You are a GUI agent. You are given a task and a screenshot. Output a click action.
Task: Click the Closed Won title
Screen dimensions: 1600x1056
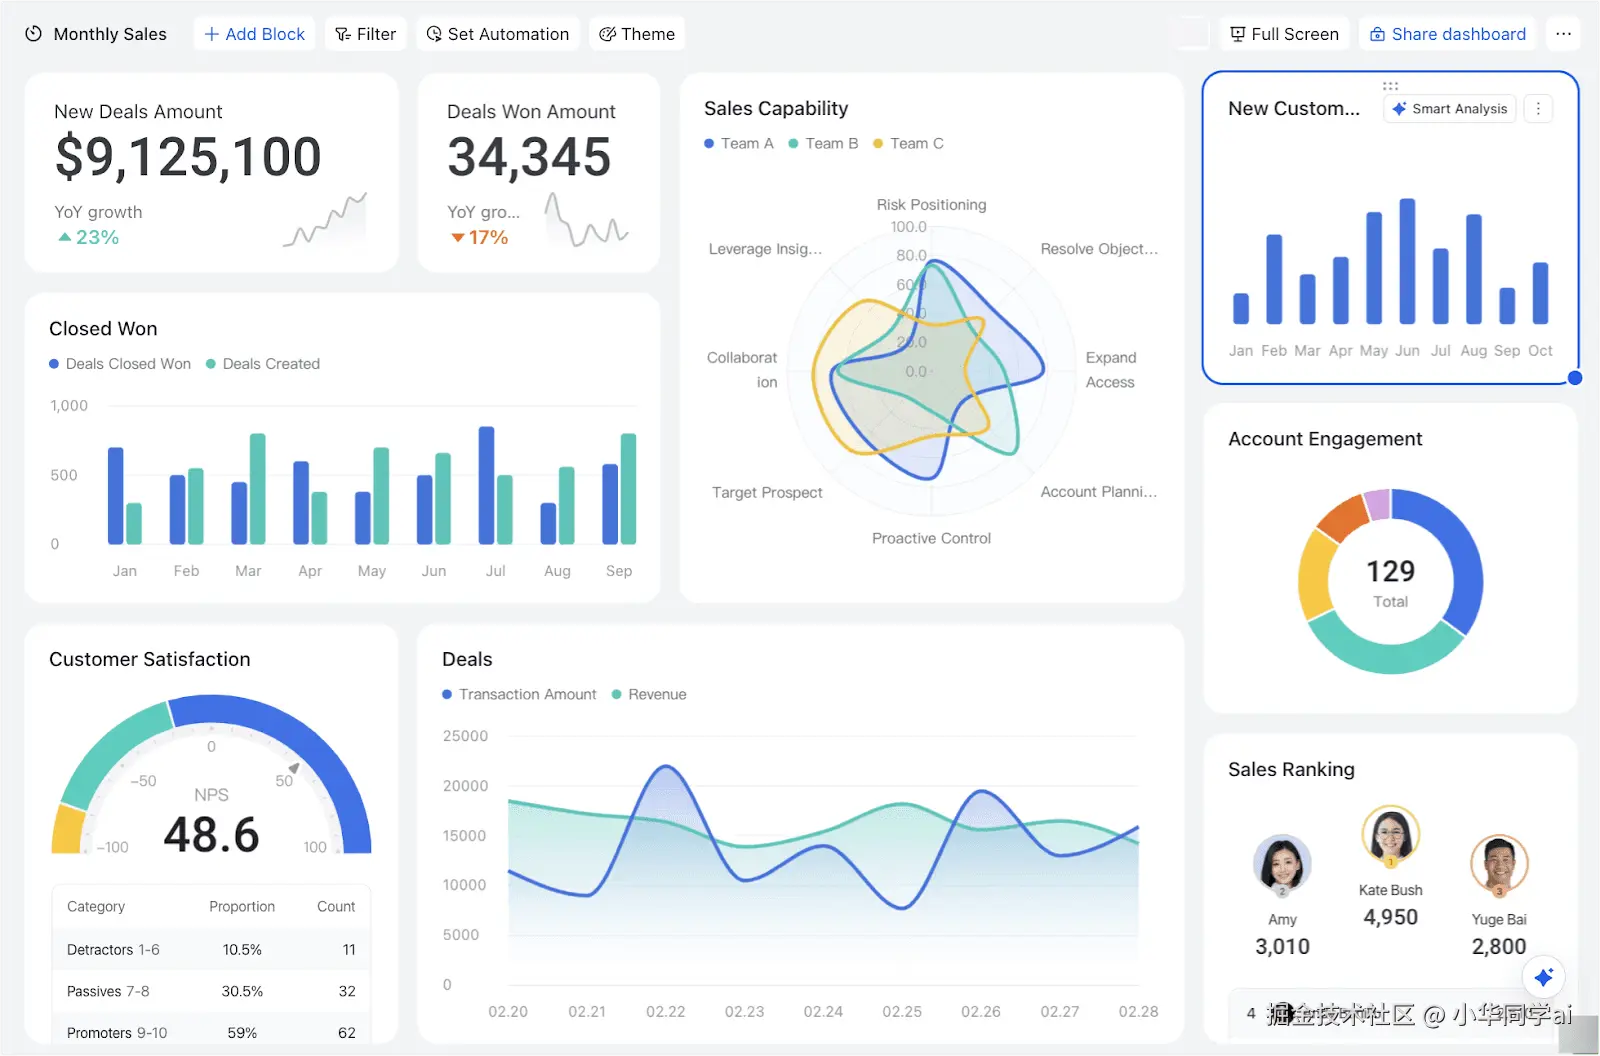pos(103,329)
